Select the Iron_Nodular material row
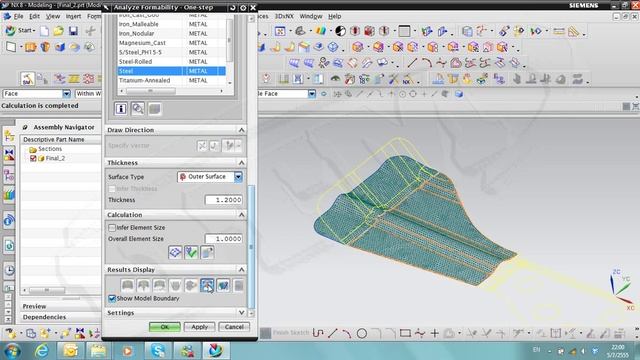 (x=171, y=33)
